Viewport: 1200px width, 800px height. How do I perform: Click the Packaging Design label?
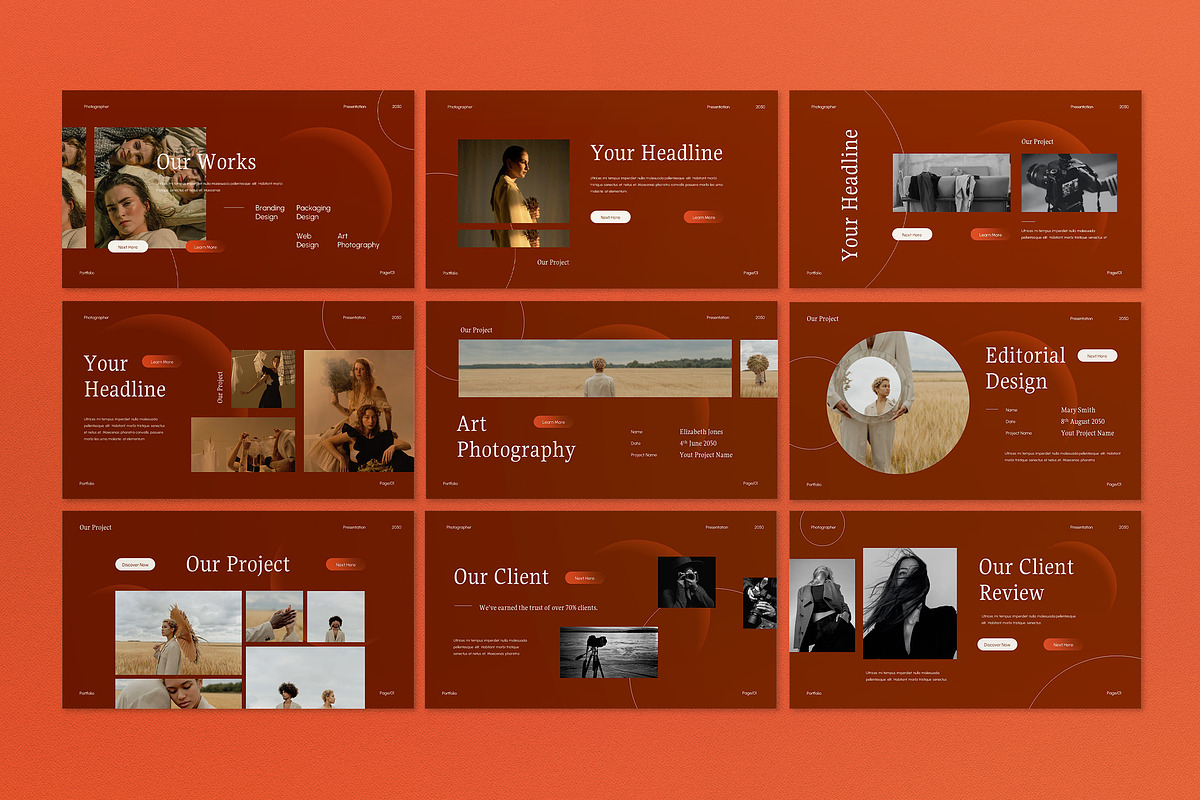click(312, 212)
